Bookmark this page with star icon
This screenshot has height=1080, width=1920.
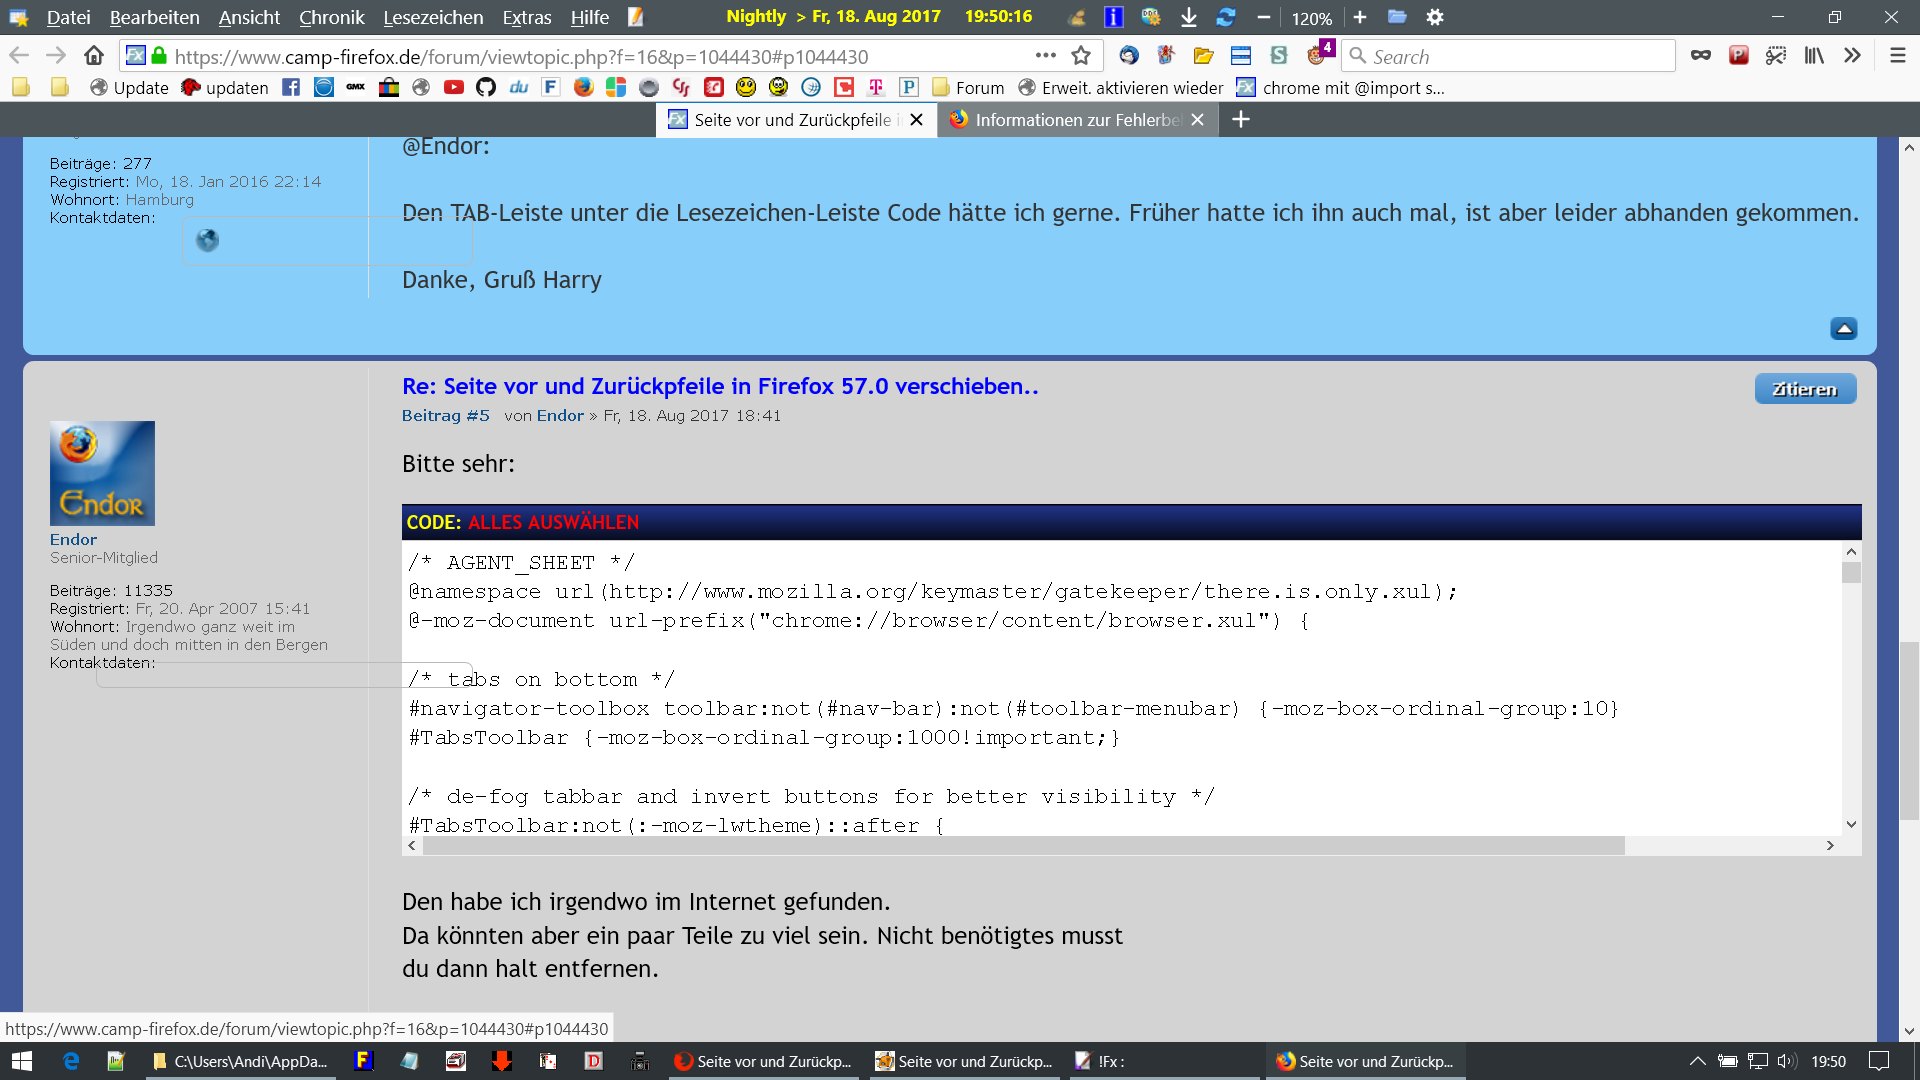[x=1080, y=56]
